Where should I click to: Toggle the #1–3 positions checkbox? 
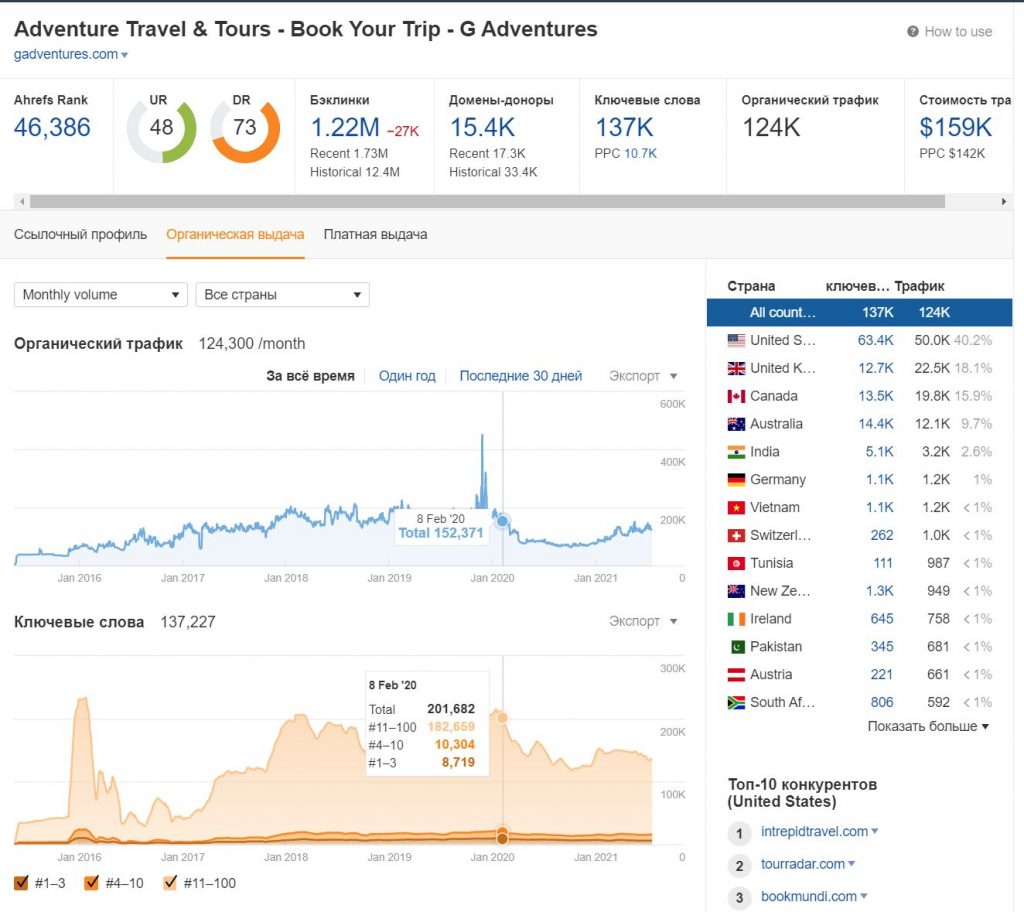pyautogui.click(x=21, y=883)
